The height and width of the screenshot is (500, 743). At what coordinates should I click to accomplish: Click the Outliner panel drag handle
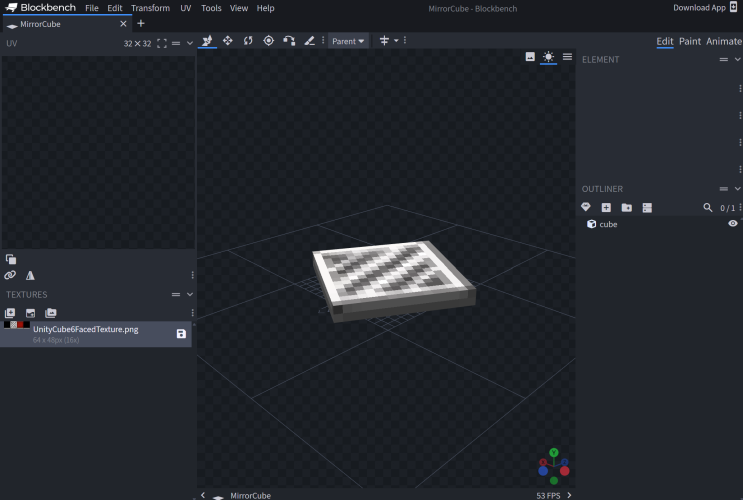click(x=724, y=189)
